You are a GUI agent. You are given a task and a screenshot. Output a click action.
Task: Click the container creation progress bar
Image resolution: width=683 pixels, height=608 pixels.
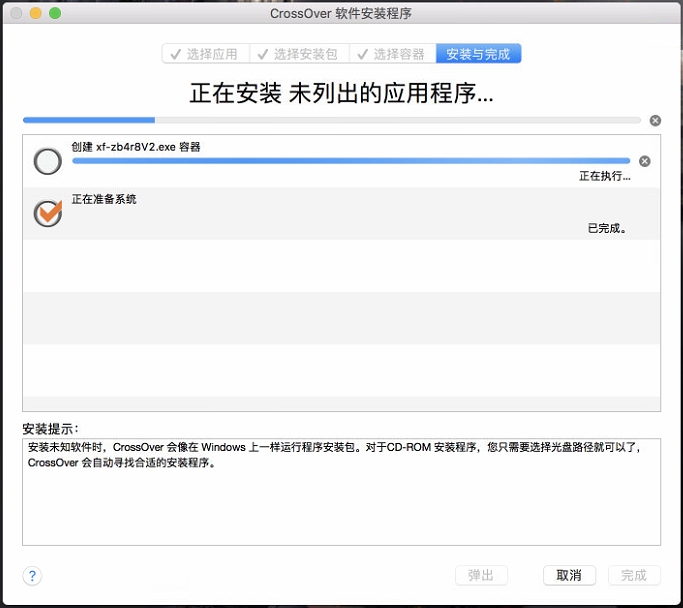pos(351,161)
